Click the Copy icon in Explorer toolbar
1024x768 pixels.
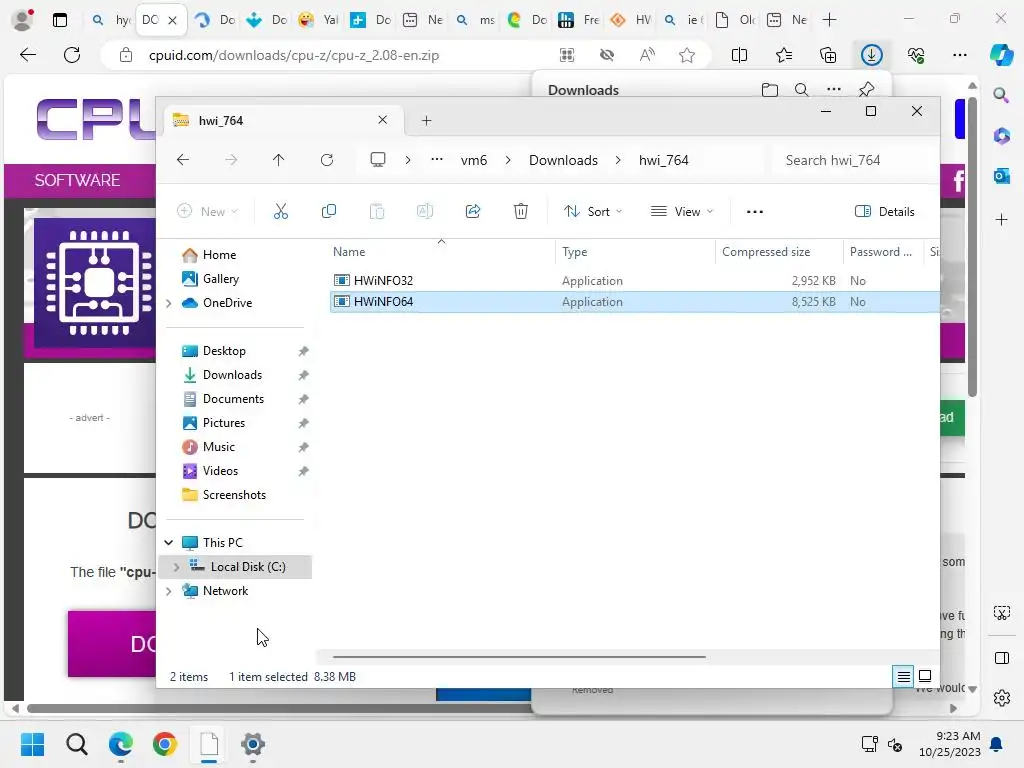click(328, 212)
